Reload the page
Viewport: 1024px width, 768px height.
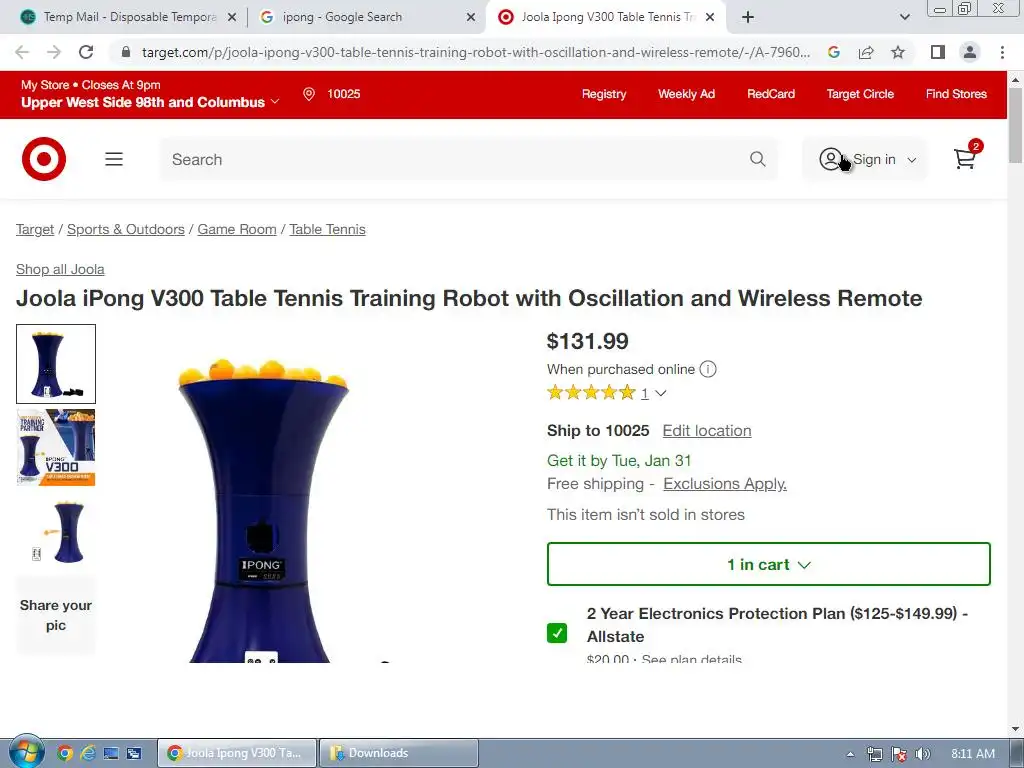86,52
